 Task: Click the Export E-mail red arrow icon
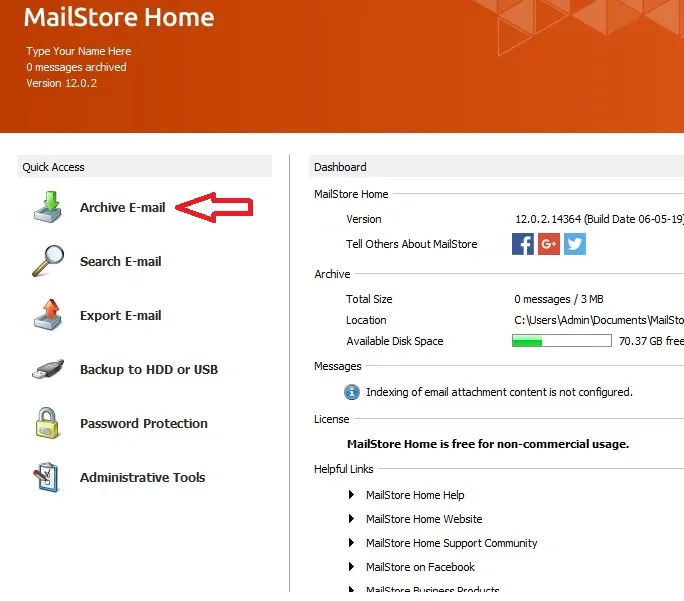pos(48,315)
